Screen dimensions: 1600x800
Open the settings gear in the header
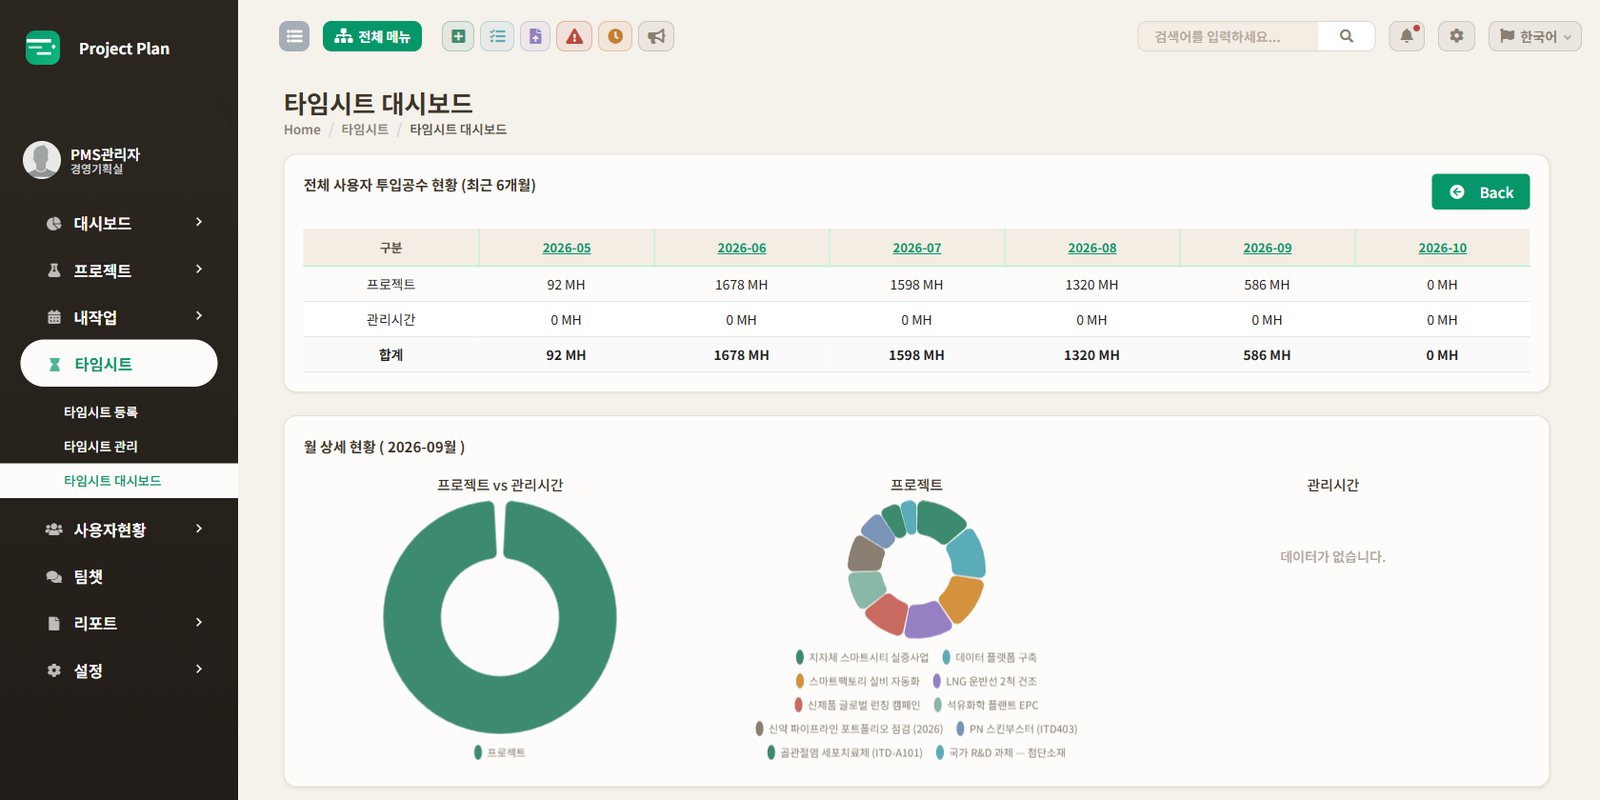point(1456,36)
